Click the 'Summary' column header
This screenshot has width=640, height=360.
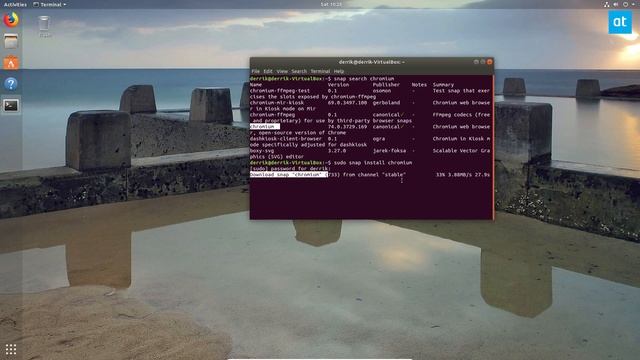point(443,84)
